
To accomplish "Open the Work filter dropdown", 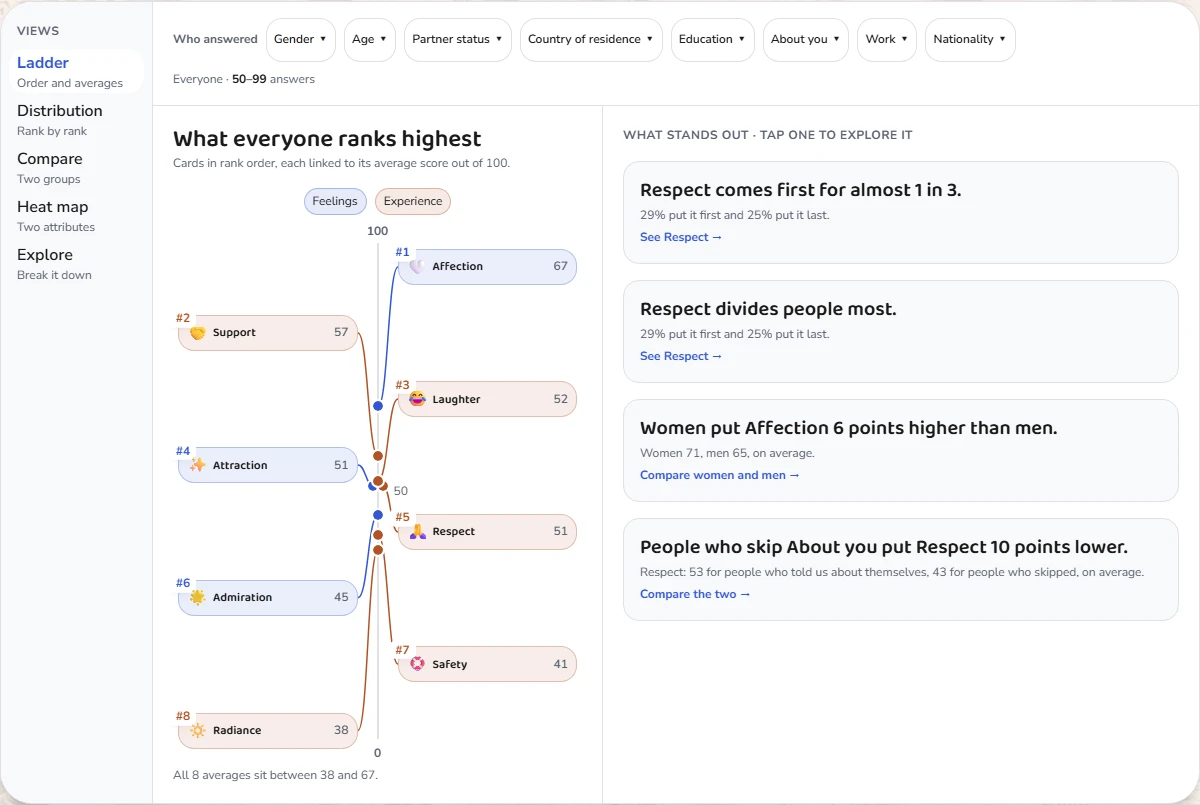I will coord(887,40).
